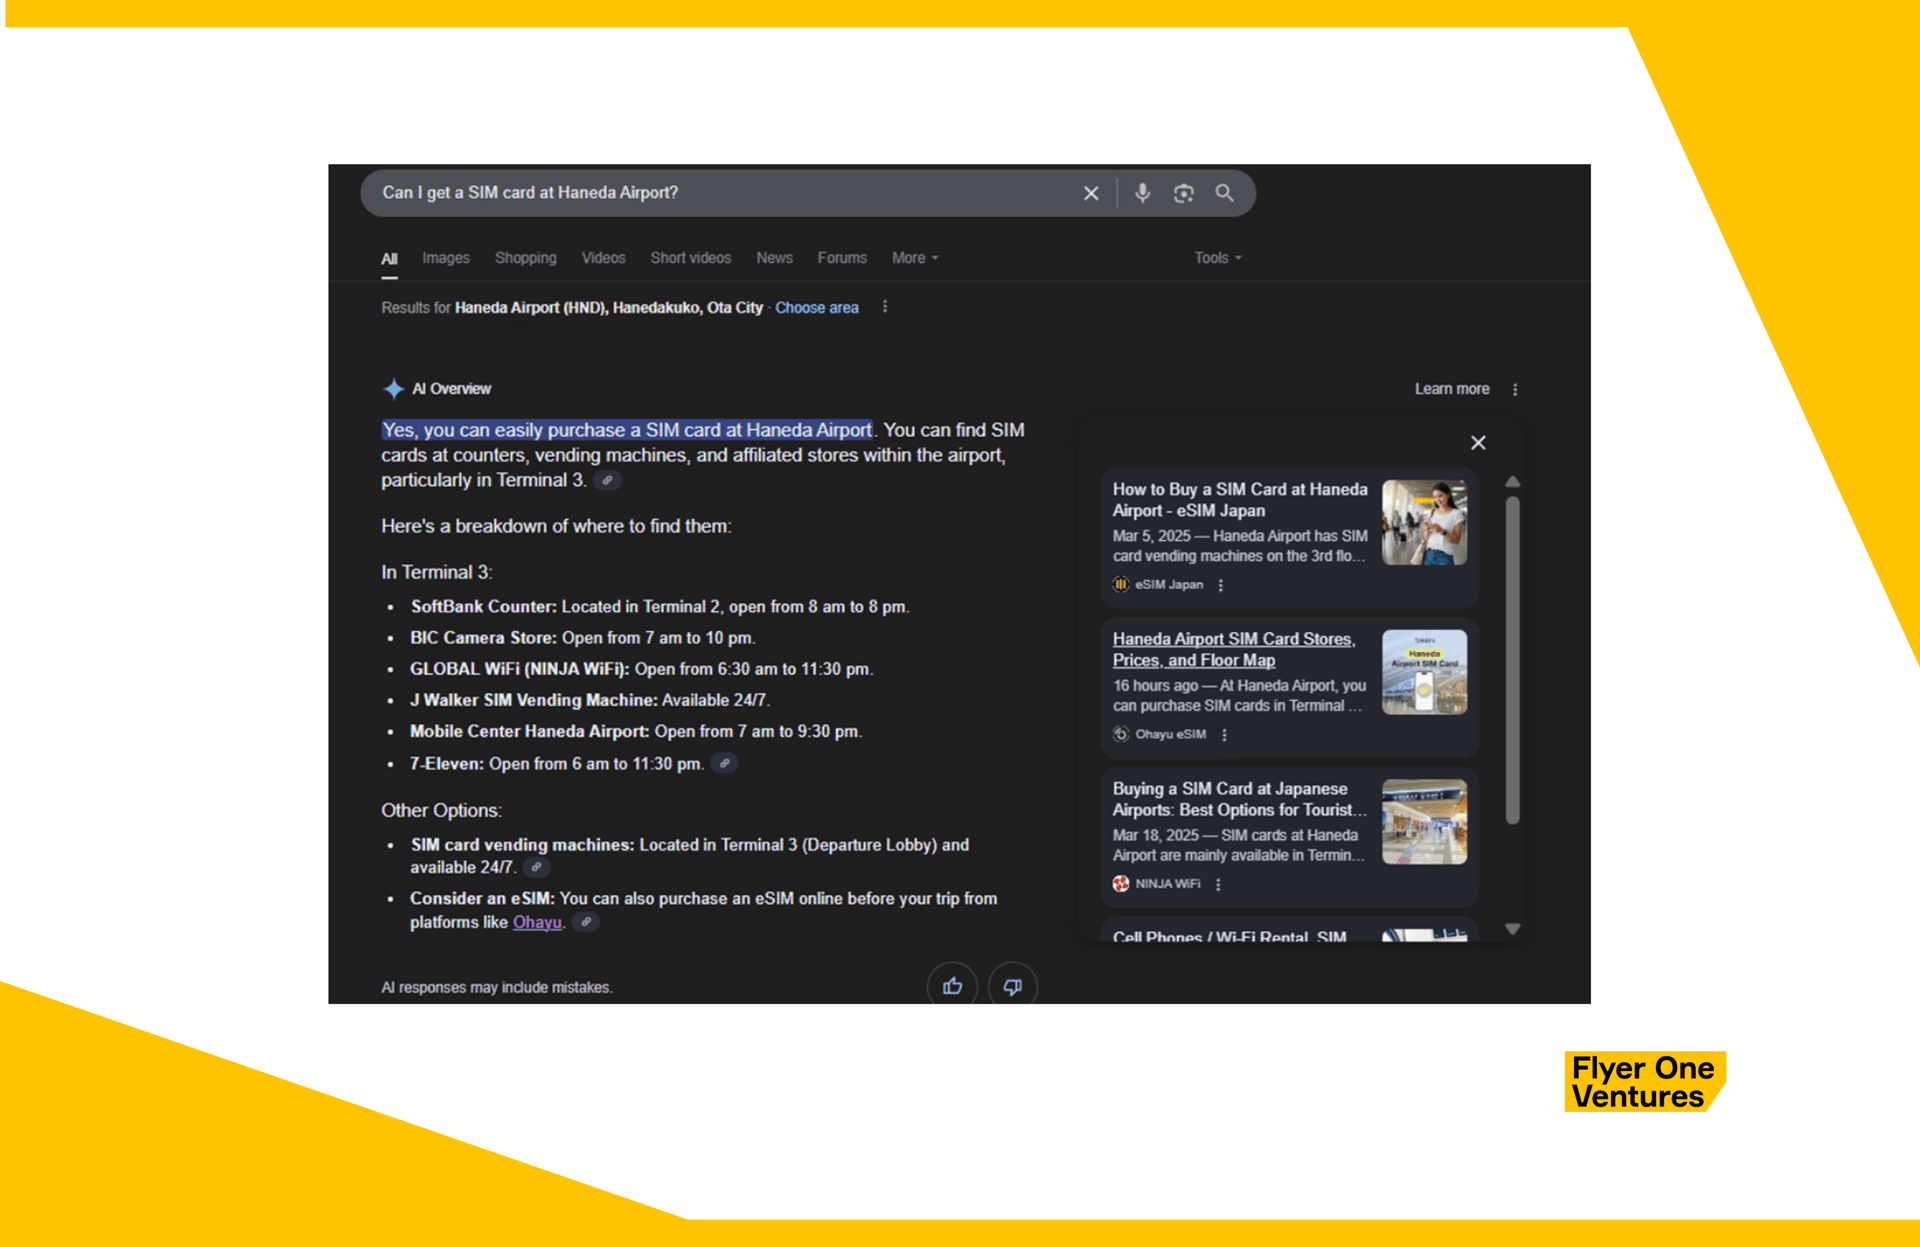Screen dimensions: 1920x1247
Task: Open the Tools dropdown
Action: (x=1217, y=258)
